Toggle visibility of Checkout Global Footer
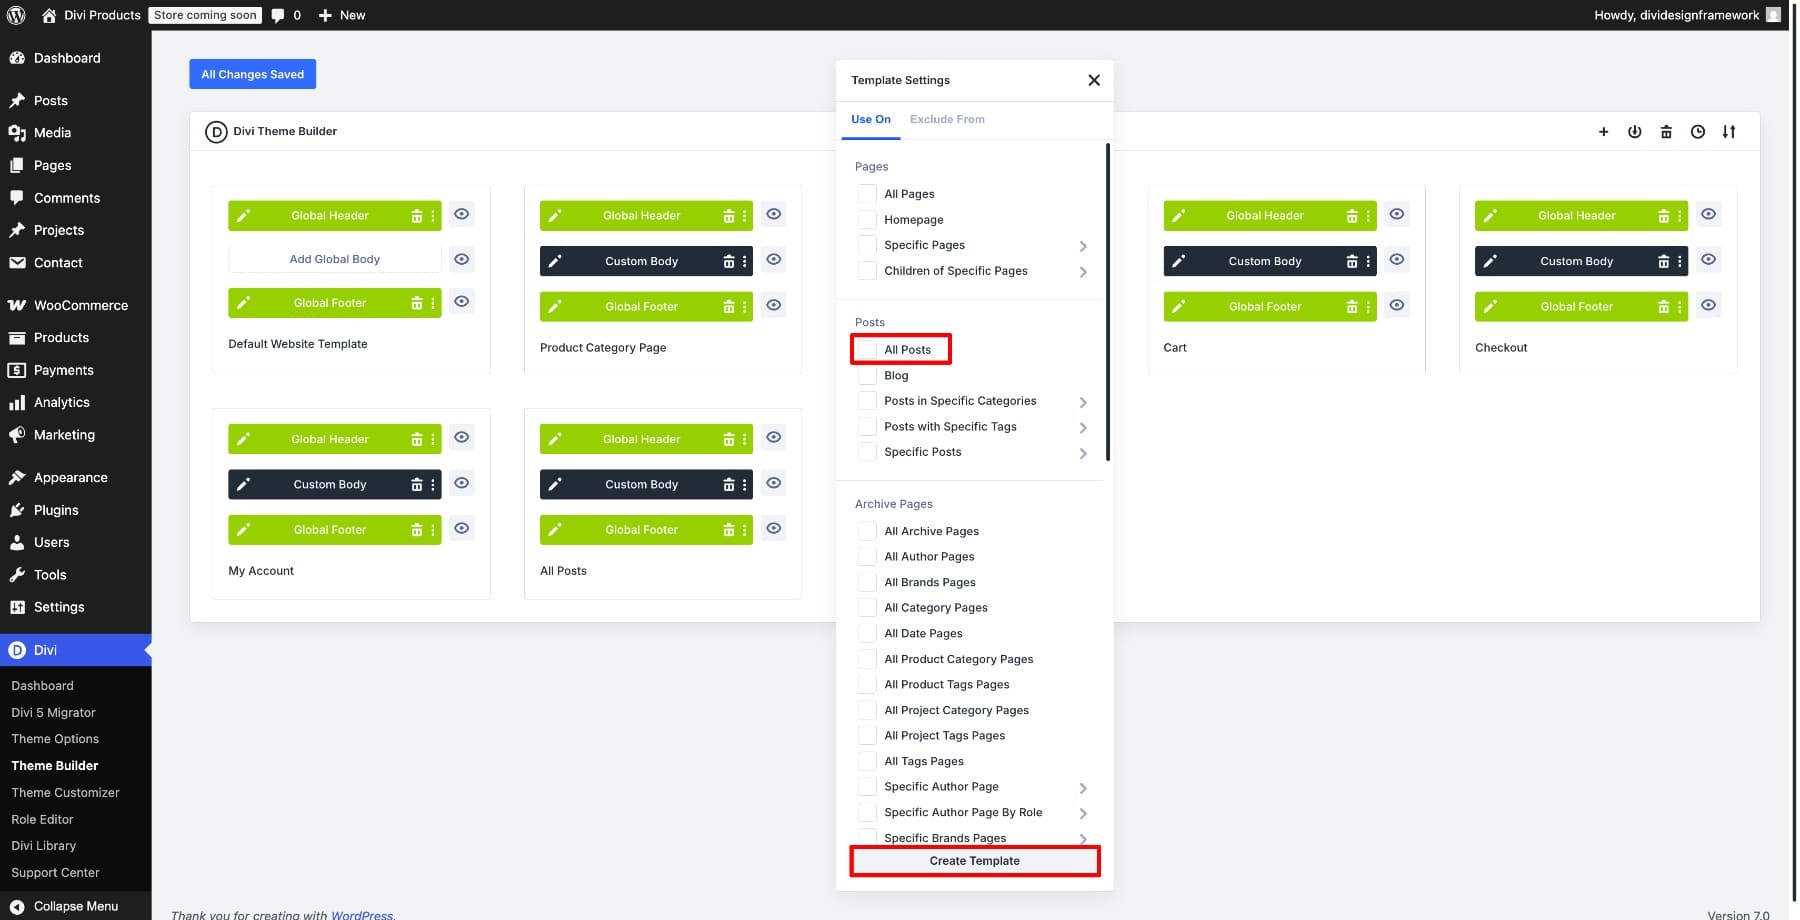Viewport: 1800px width, 920px height. point(1709,305)
